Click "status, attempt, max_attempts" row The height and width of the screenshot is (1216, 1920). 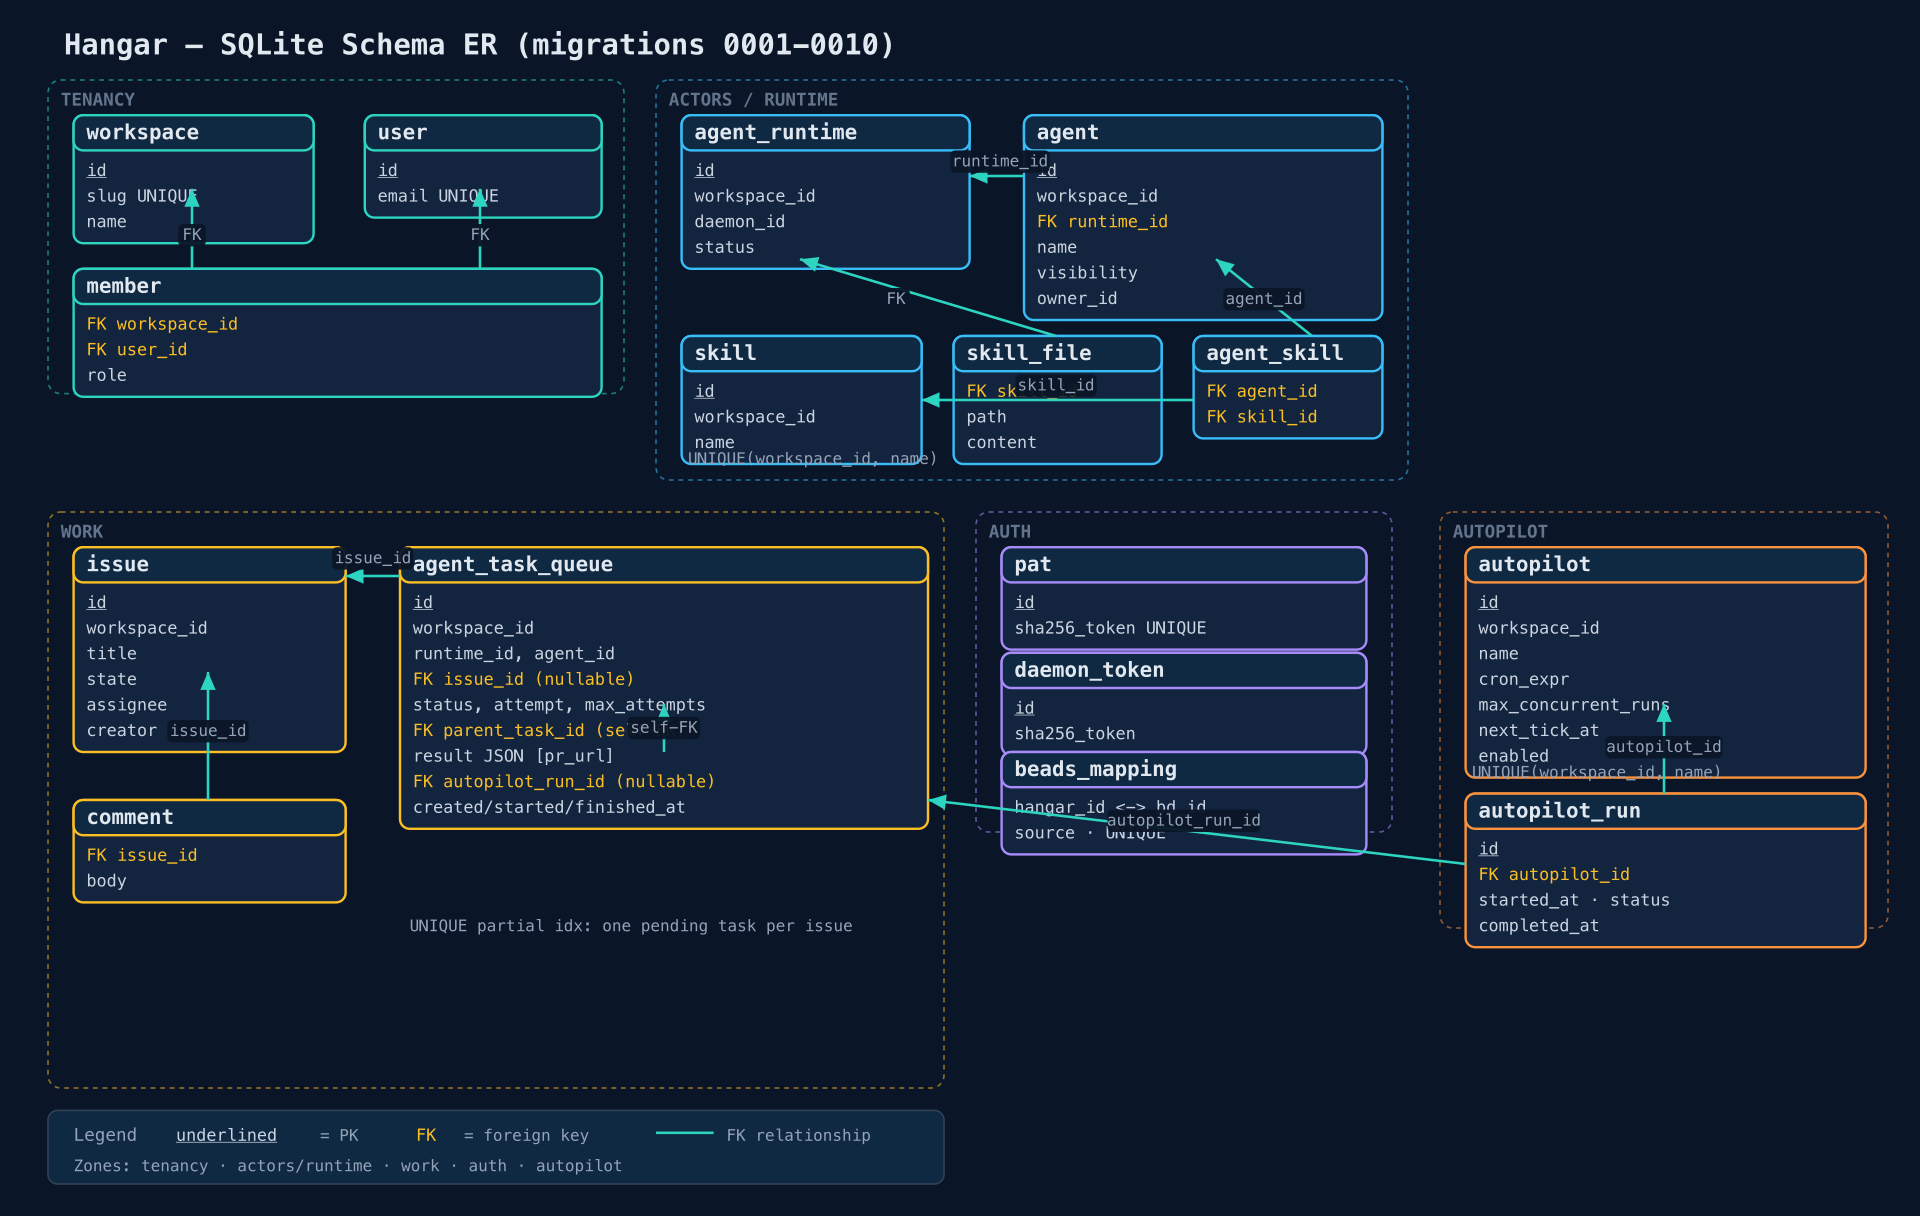coord(559,705)
